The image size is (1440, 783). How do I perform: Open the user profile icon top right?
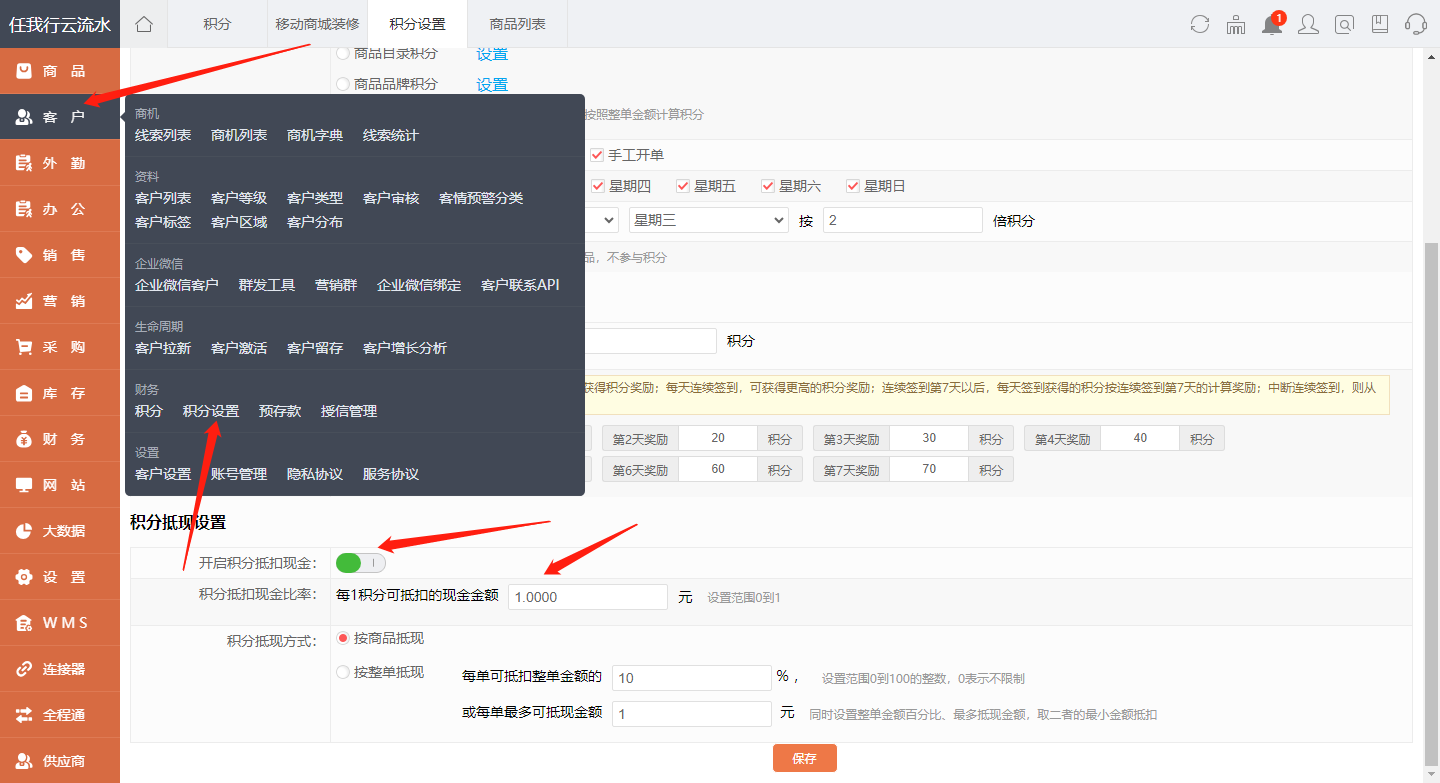click(1307, 24)
